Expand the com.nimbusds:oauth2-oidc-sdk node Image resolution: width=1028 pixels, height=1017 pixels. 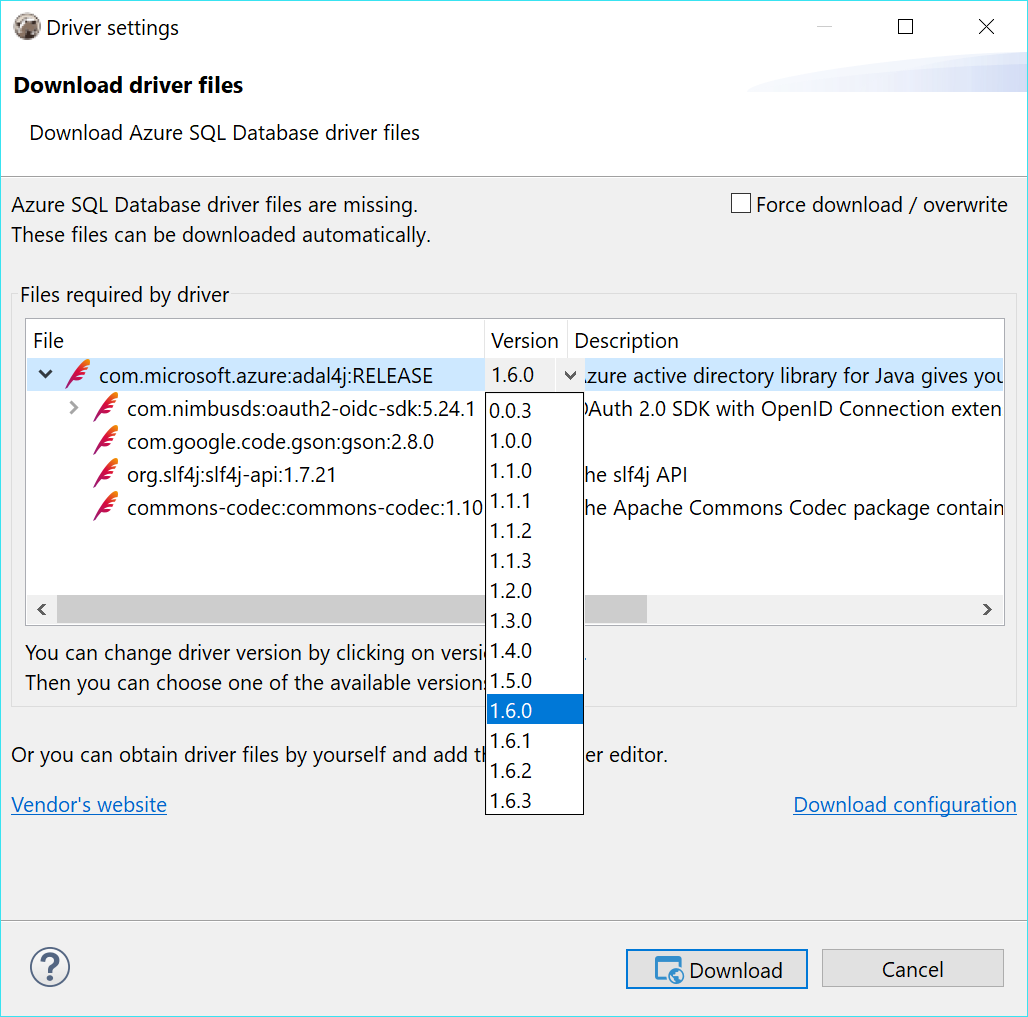73,408
